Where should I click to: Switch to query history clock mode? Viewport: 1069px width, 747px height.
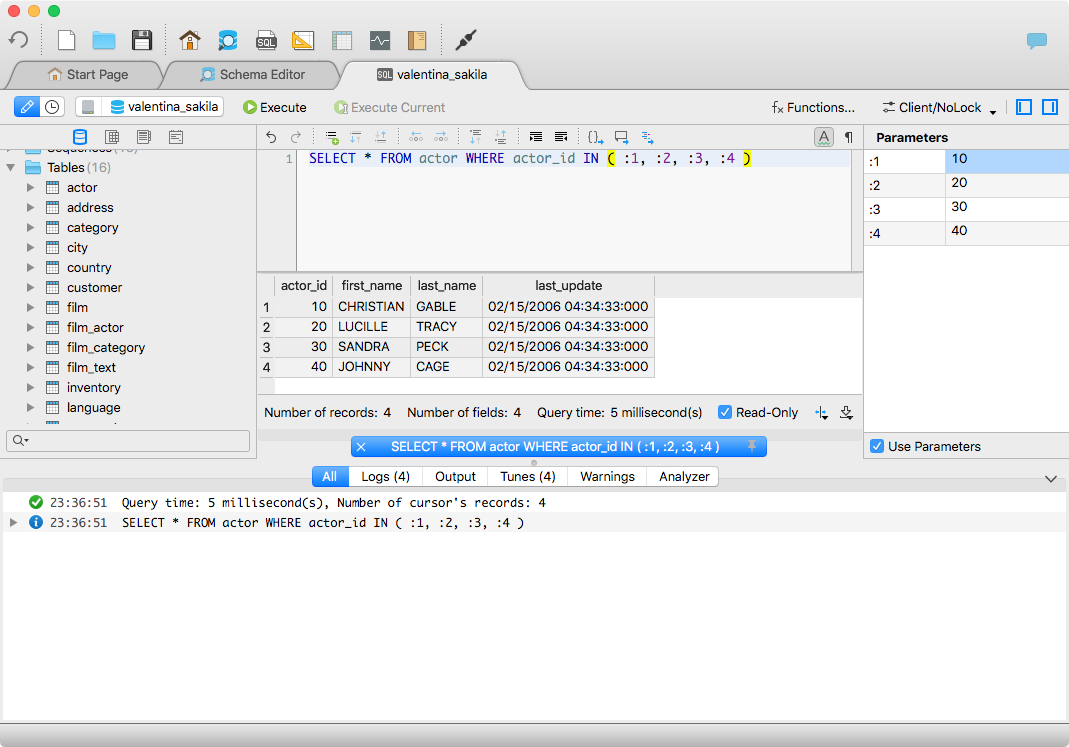[x=52, y=107]
